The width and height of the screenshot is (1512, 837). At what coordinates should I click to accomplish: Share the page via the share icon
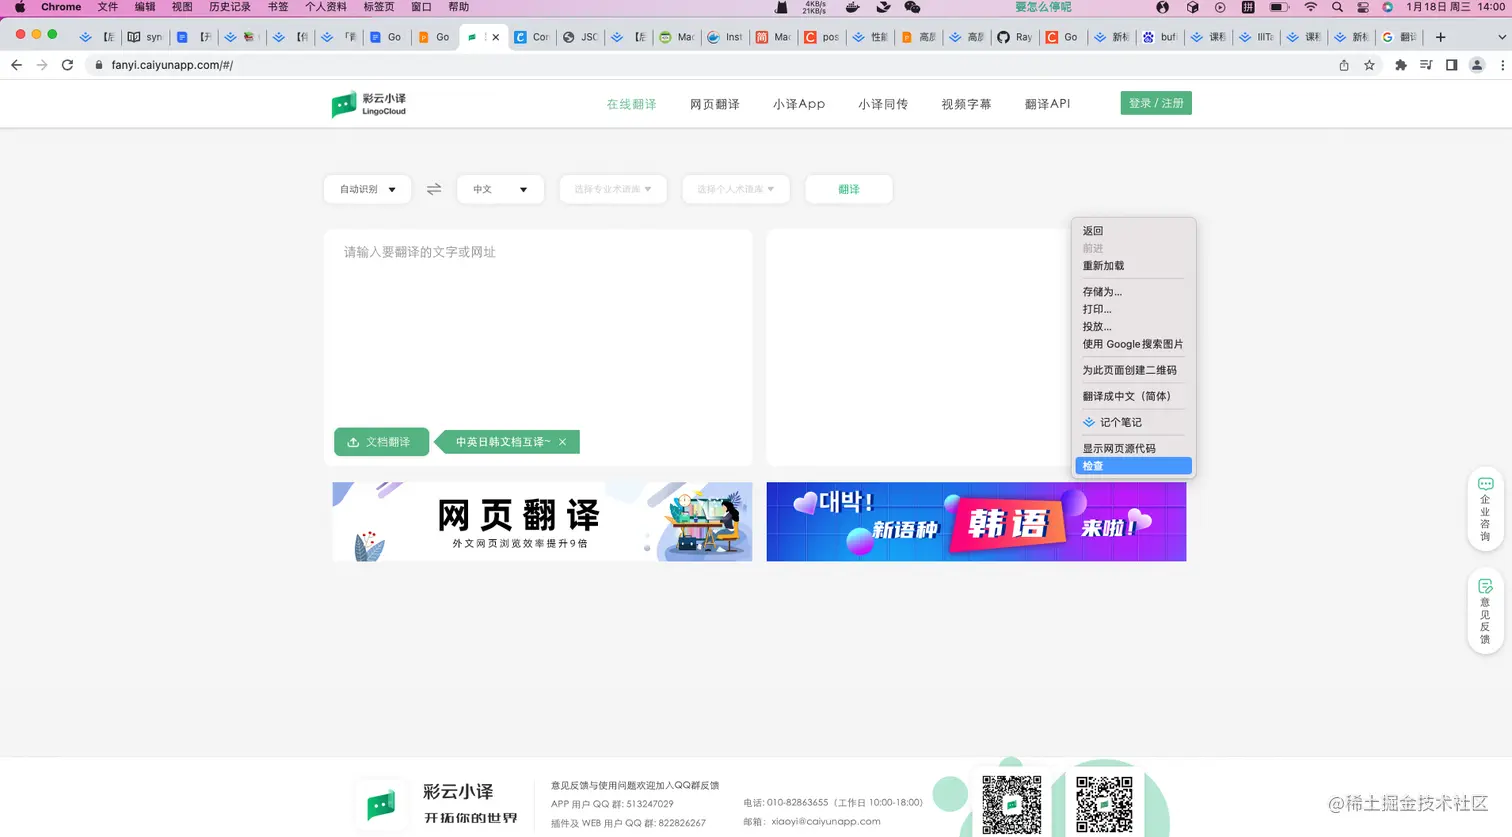click(1344, 65)
